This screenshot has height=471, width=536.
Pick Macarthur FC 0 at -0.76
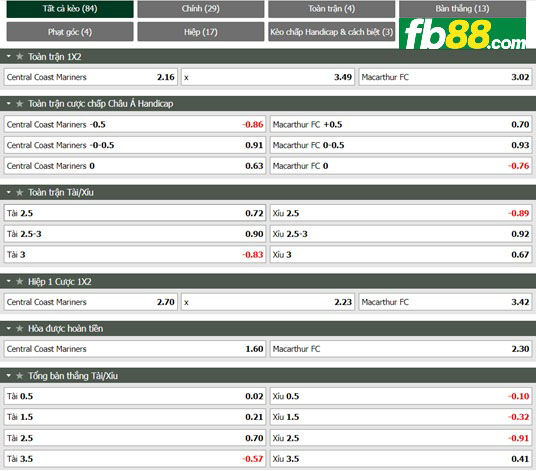pos(401,166)
